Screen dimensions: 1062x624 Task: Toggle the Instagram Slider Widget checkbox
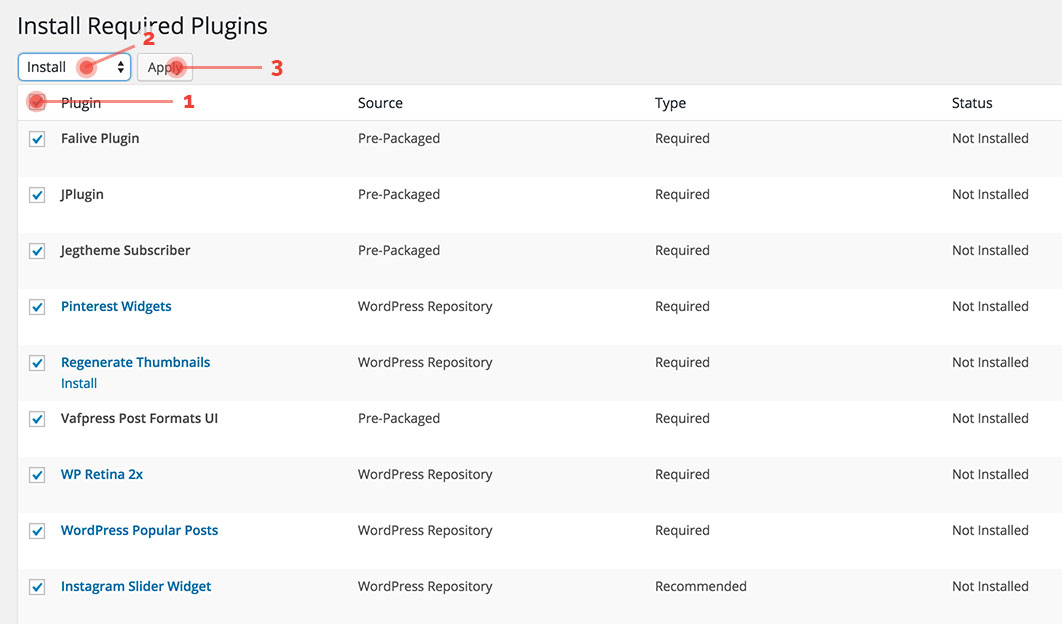37,586
